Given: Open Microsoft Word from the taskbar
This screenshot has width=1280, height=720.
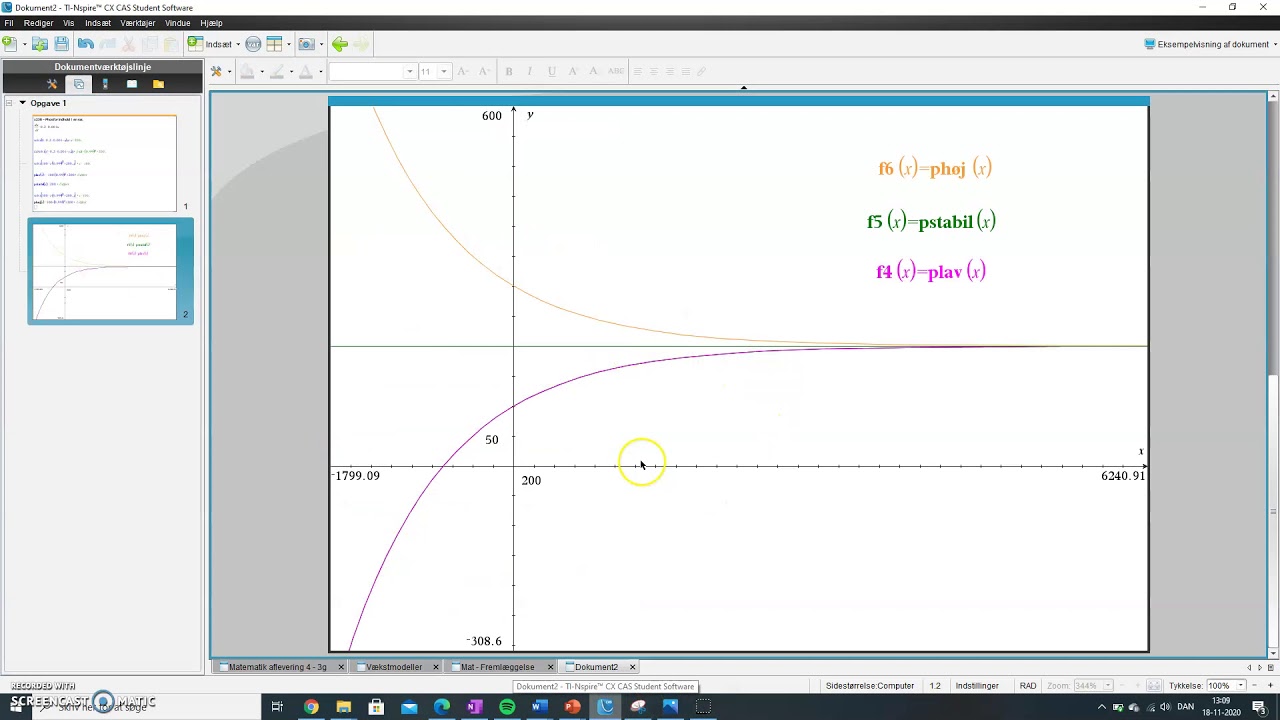Looking at the screenshot, I should [539, 707].
